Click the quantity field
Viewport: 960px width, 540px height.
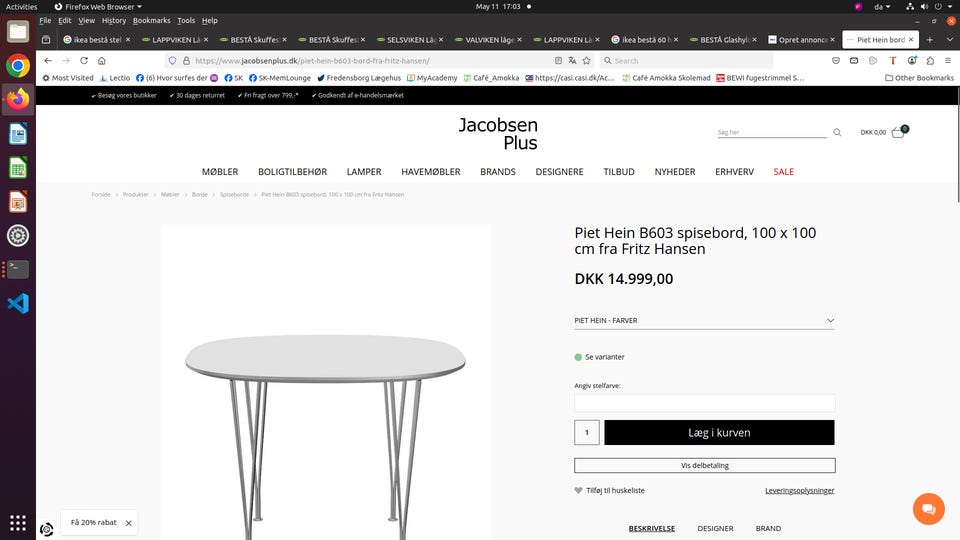[x=587, y=433]
